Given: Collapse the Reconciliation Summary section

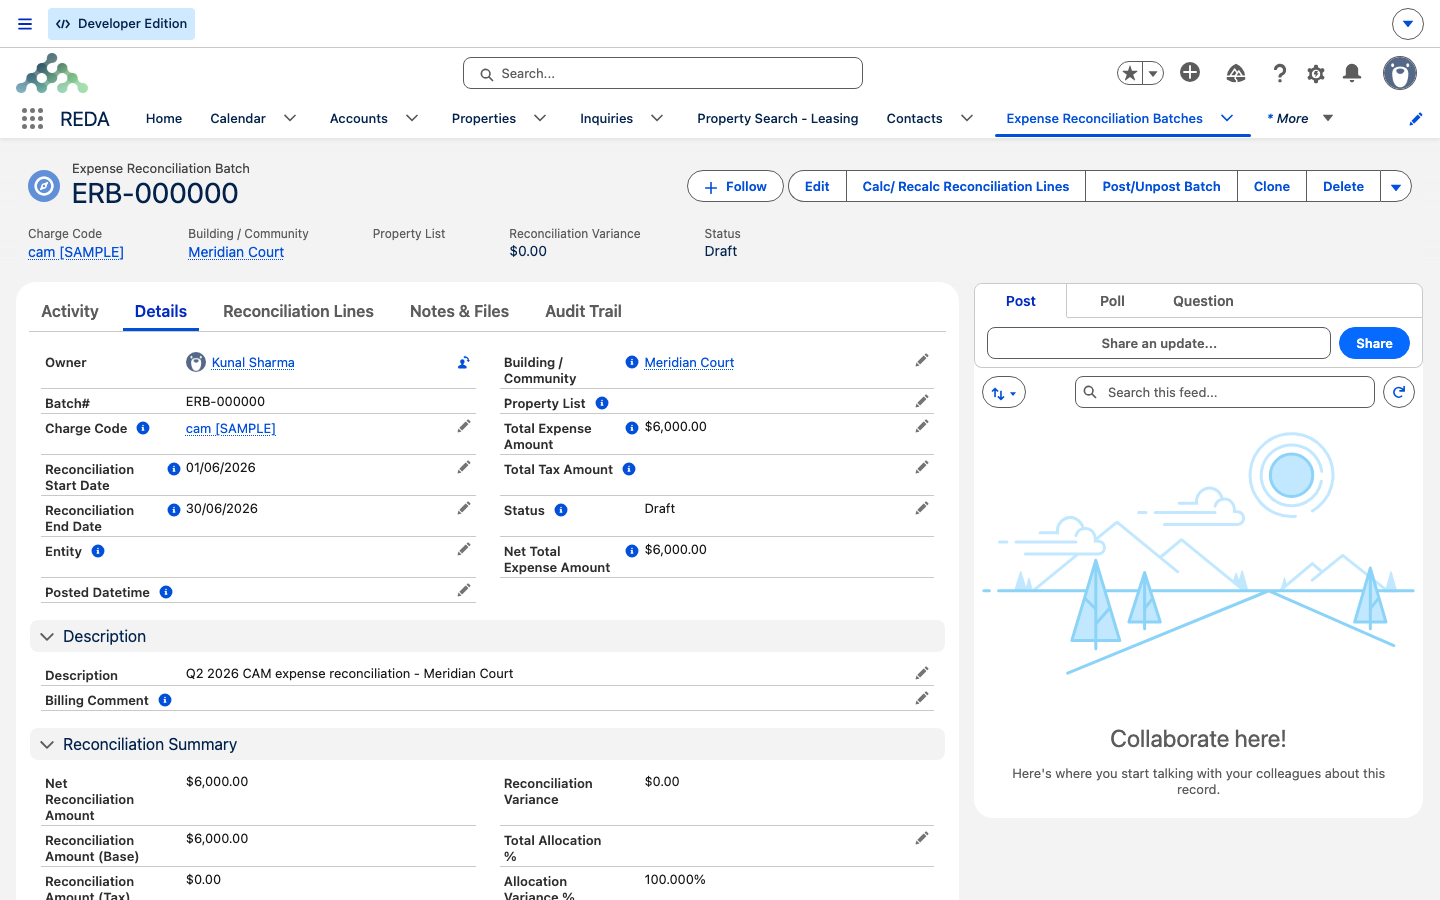Looking at the screenshot, I should (47, 745).
